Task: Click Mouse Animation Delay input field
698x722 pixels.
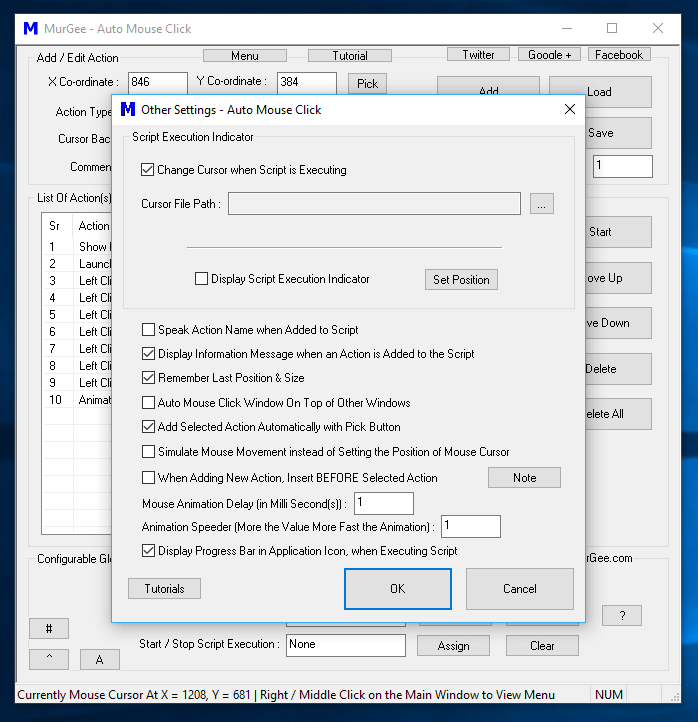Action: click(384, 503)
